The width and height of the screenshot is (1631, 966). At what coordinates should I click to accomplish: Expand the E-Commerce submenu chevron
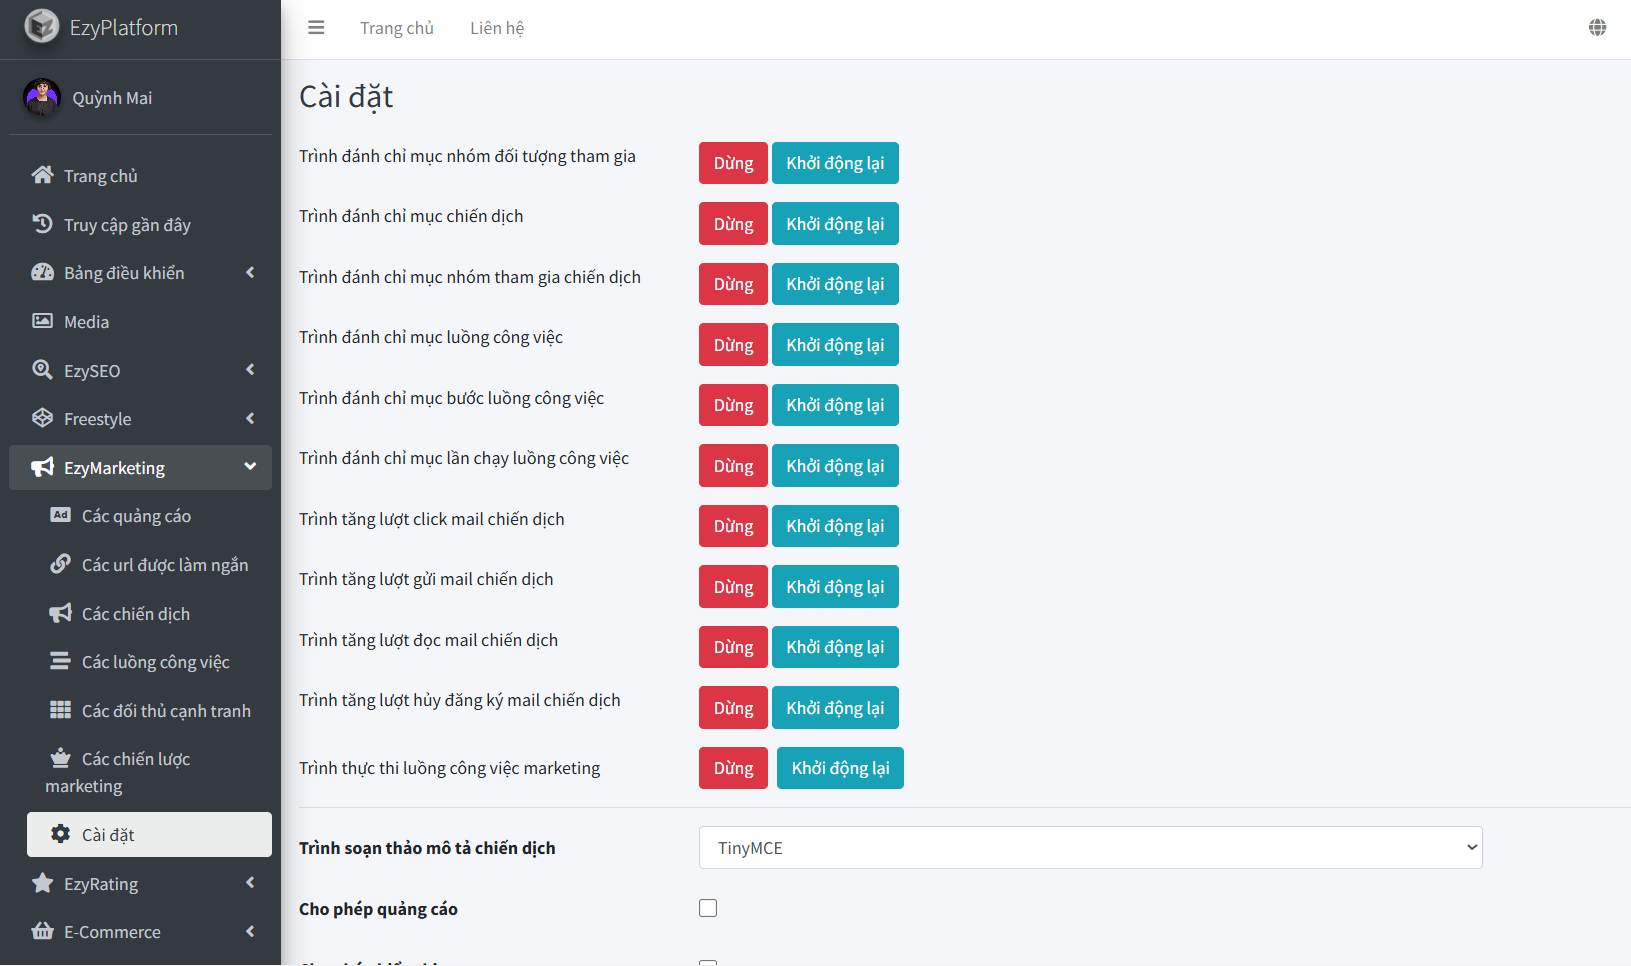click(250, 931)
